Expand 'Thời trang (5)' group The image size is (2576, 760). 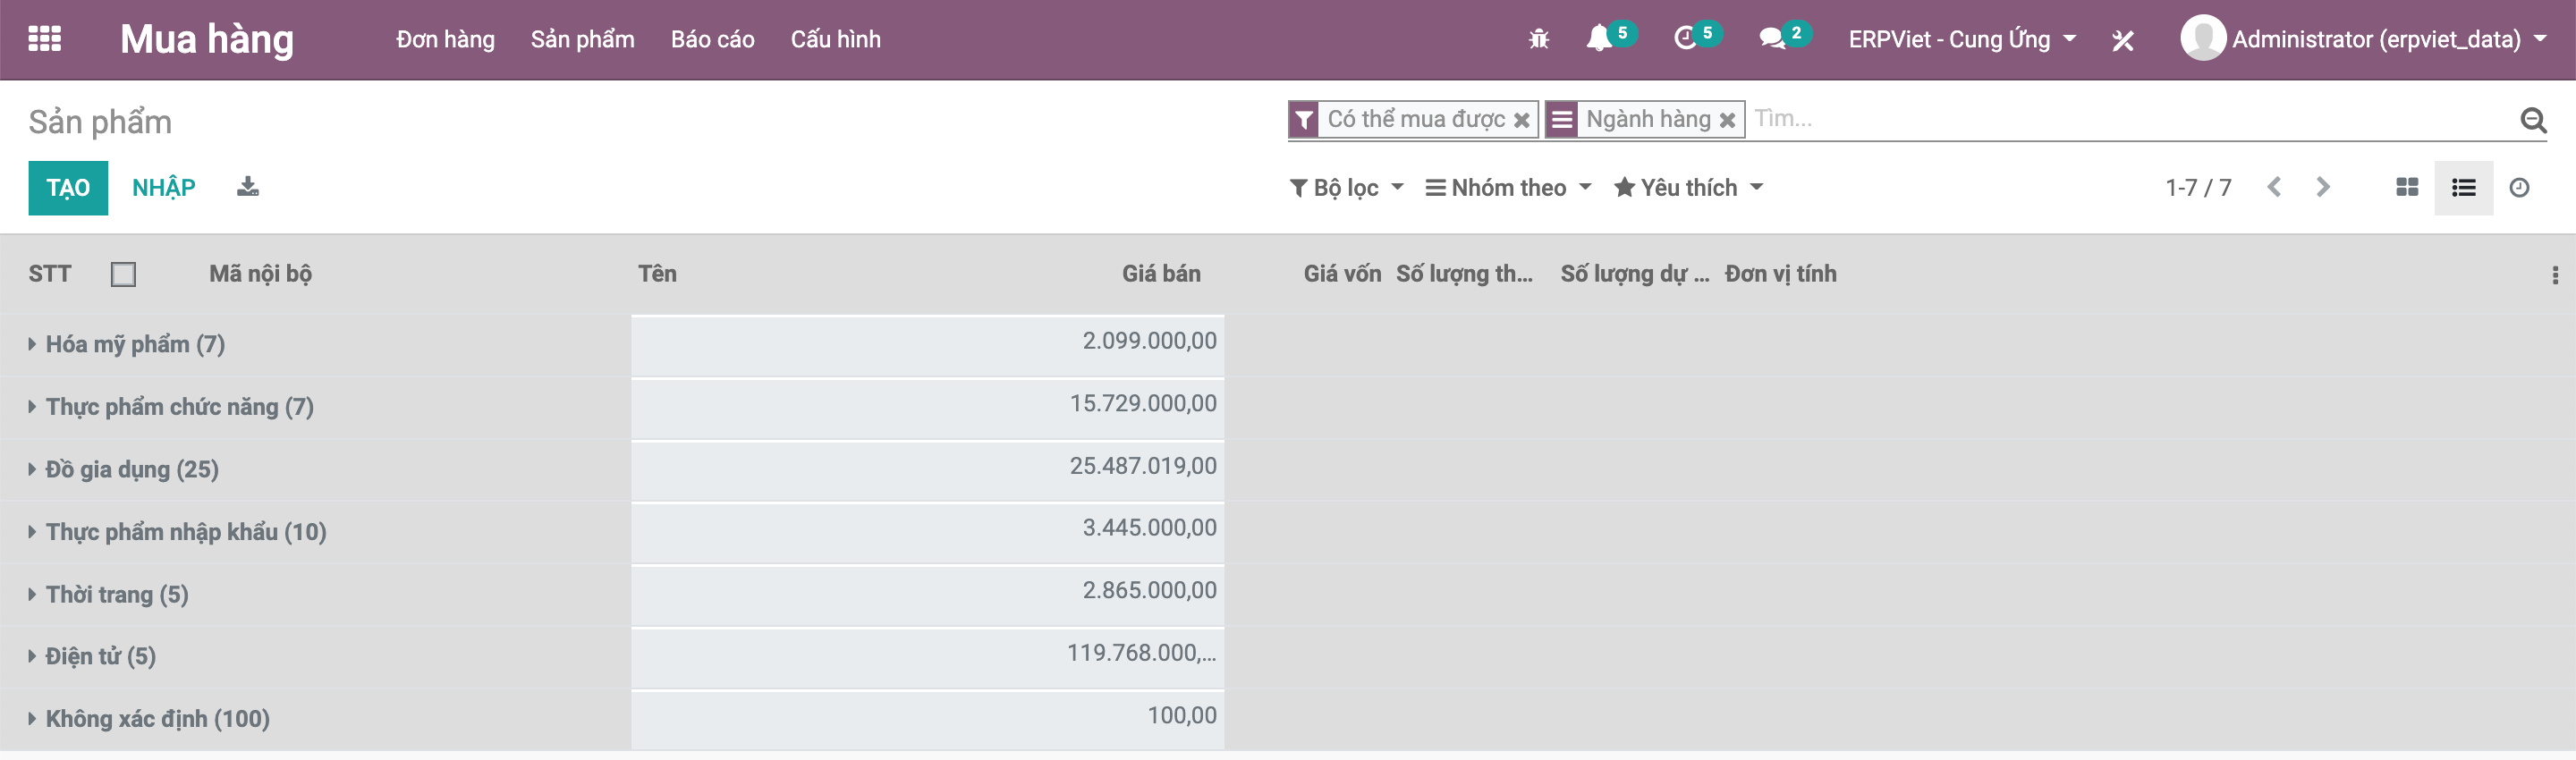pos(108,594)
